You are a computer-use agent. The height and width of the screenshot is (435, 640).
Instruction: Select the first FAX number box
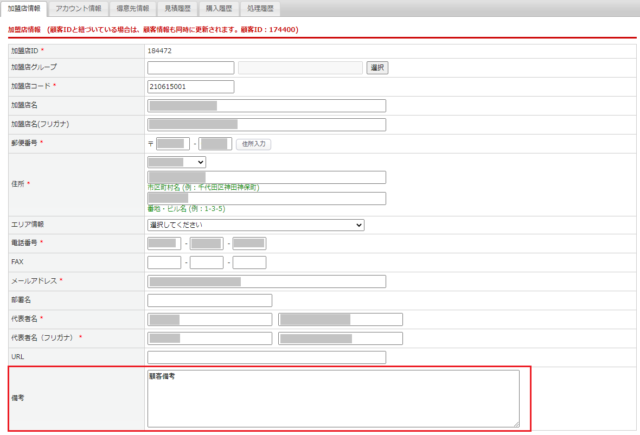coord(163,263)
